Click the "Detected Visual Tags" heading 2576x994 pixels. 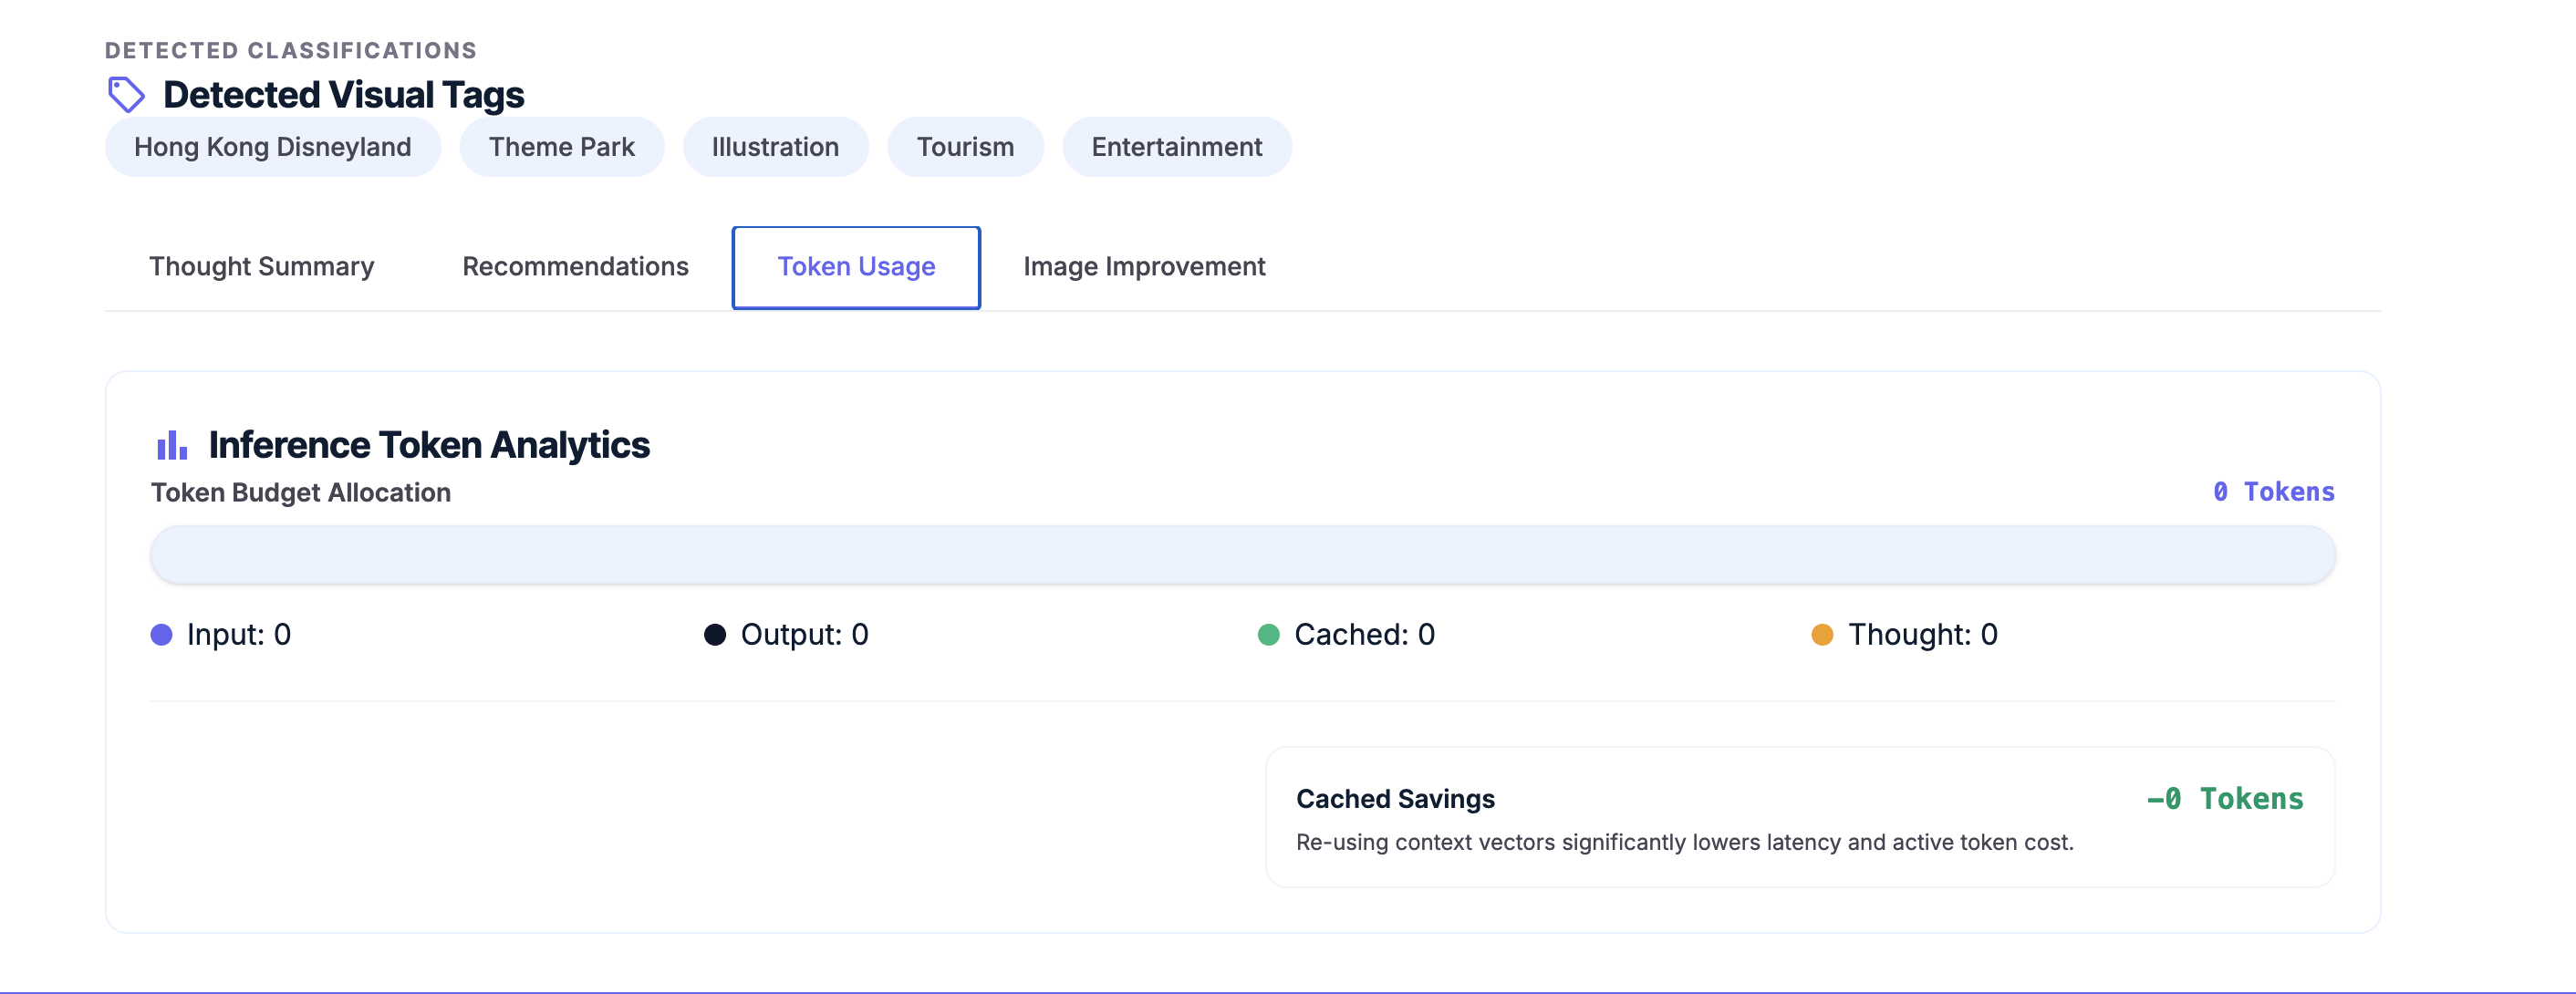[344, 95]
